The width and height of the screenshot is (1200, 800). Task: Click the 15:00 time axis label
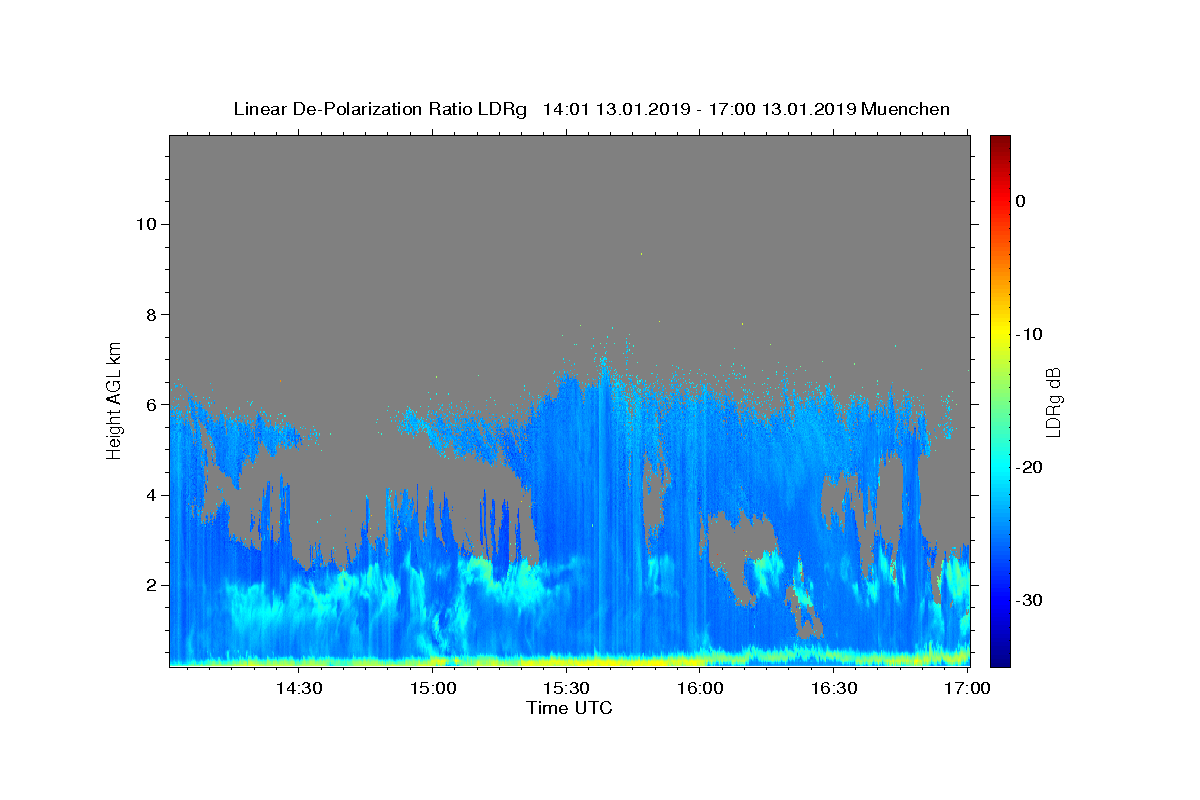pyautogui.click(x=432, y=689)
